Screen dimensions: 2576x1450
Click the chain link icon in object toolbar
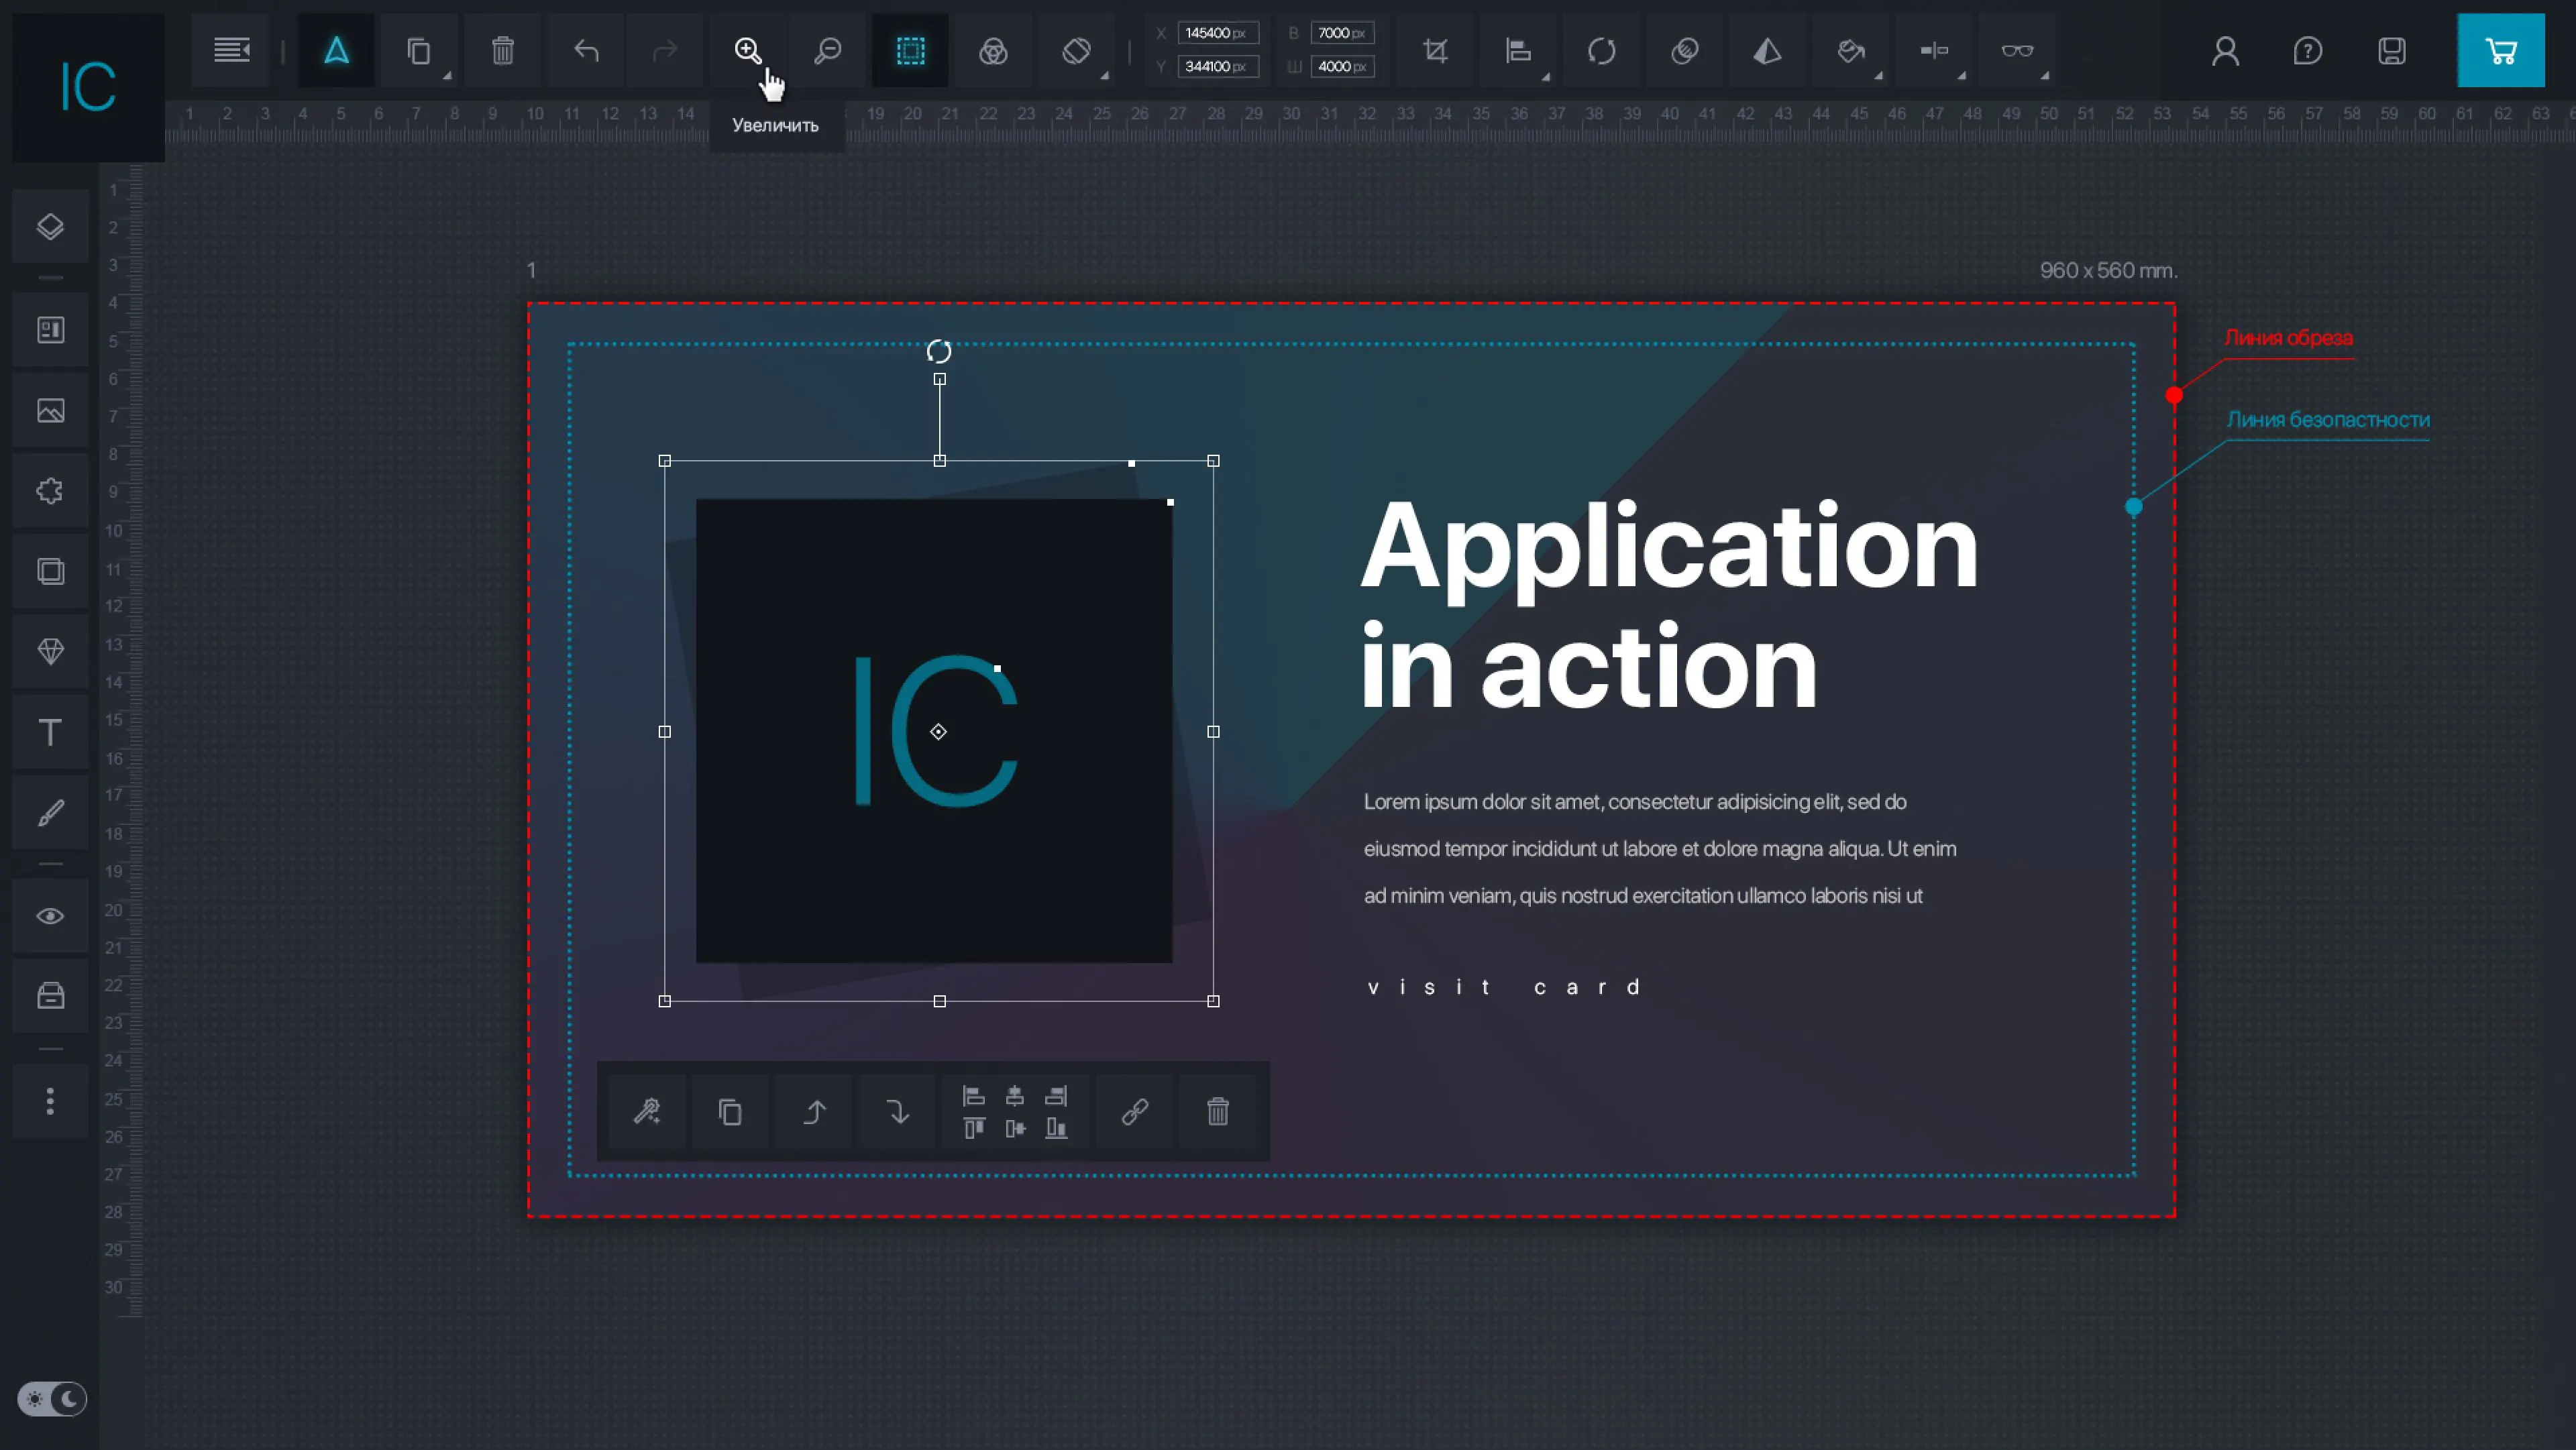tap(1135, 1112)
